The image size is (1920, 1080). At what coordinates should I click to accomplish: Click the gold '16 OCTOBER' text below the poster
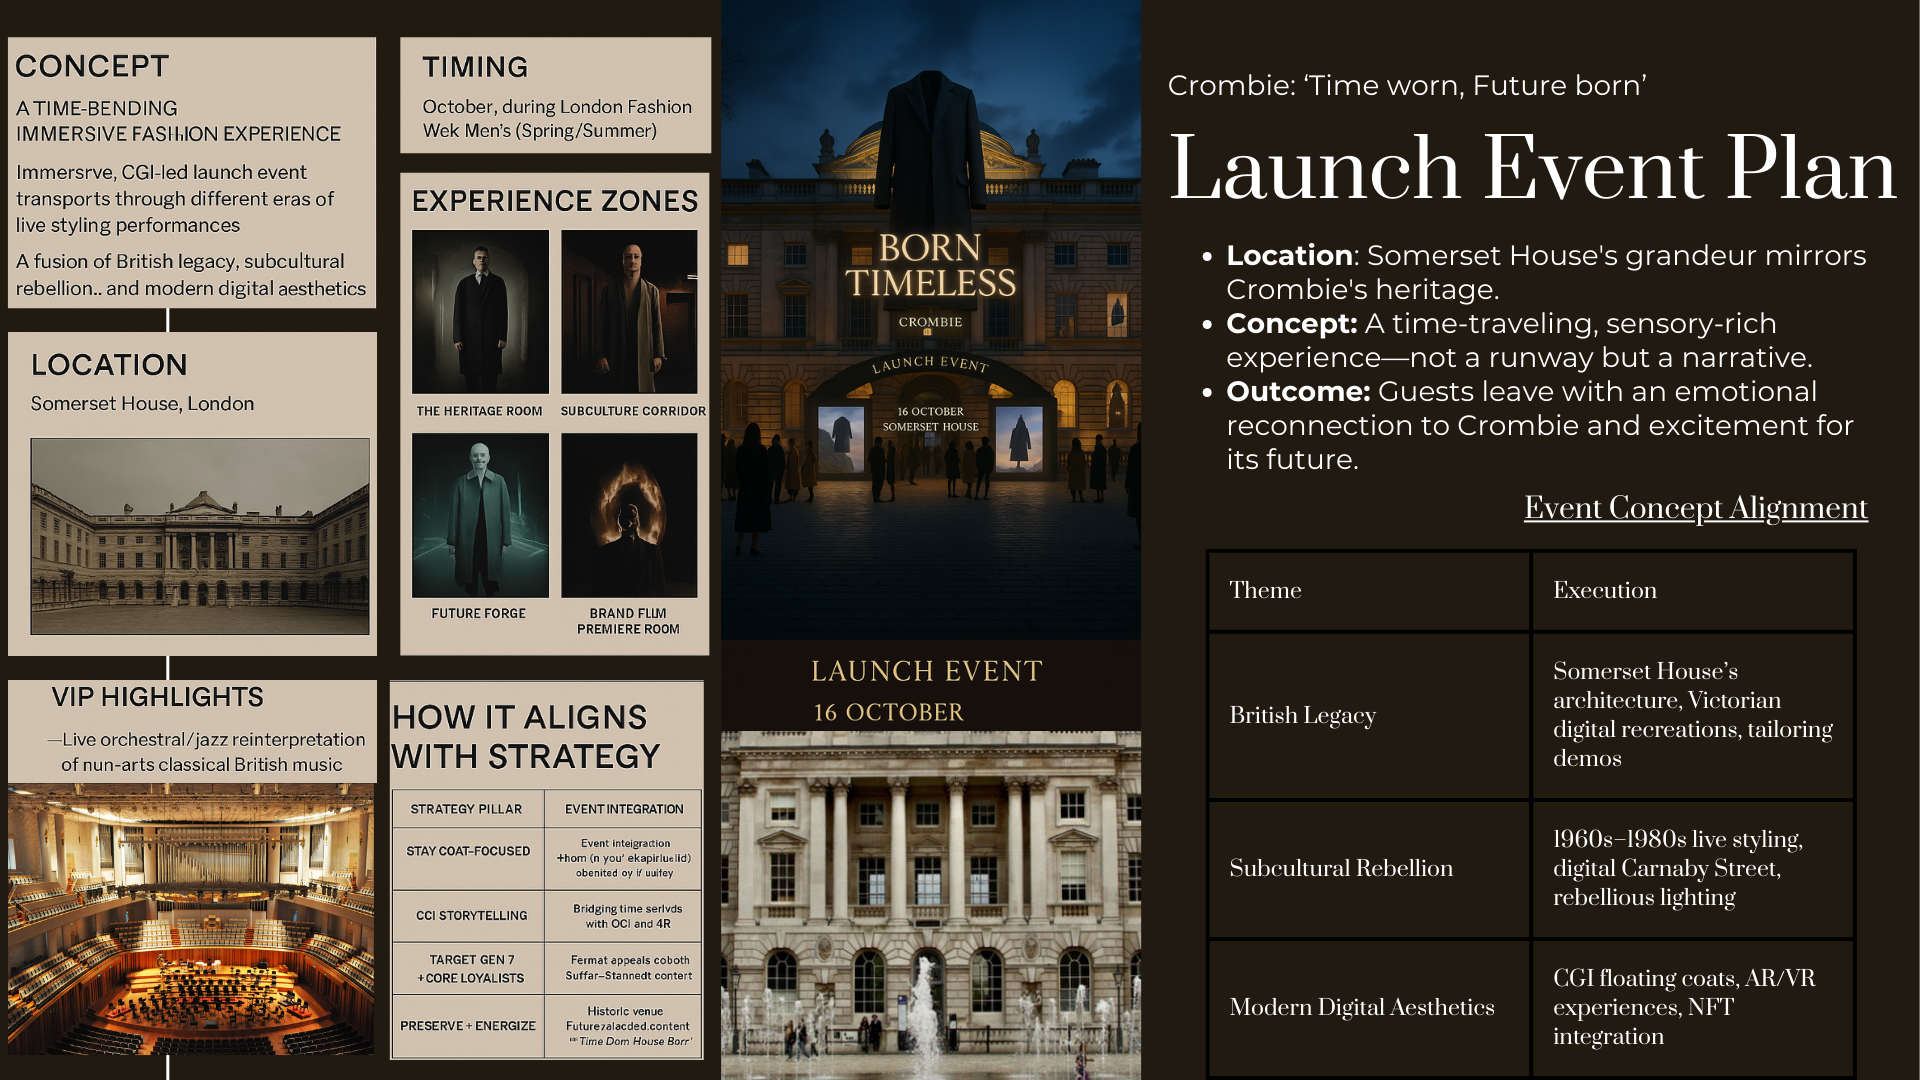888,713
